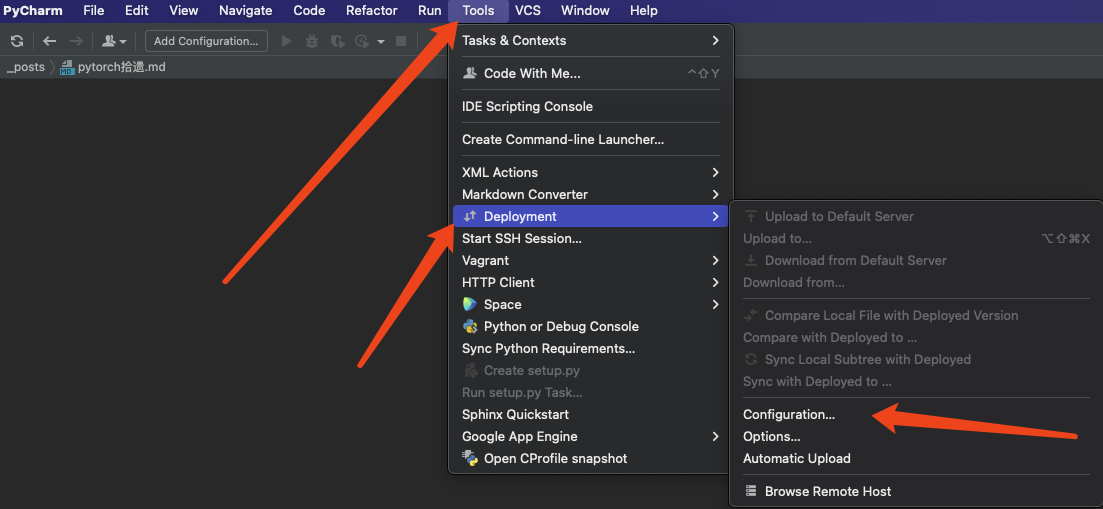Click the Deployment arrows icon

pos(470,217)
